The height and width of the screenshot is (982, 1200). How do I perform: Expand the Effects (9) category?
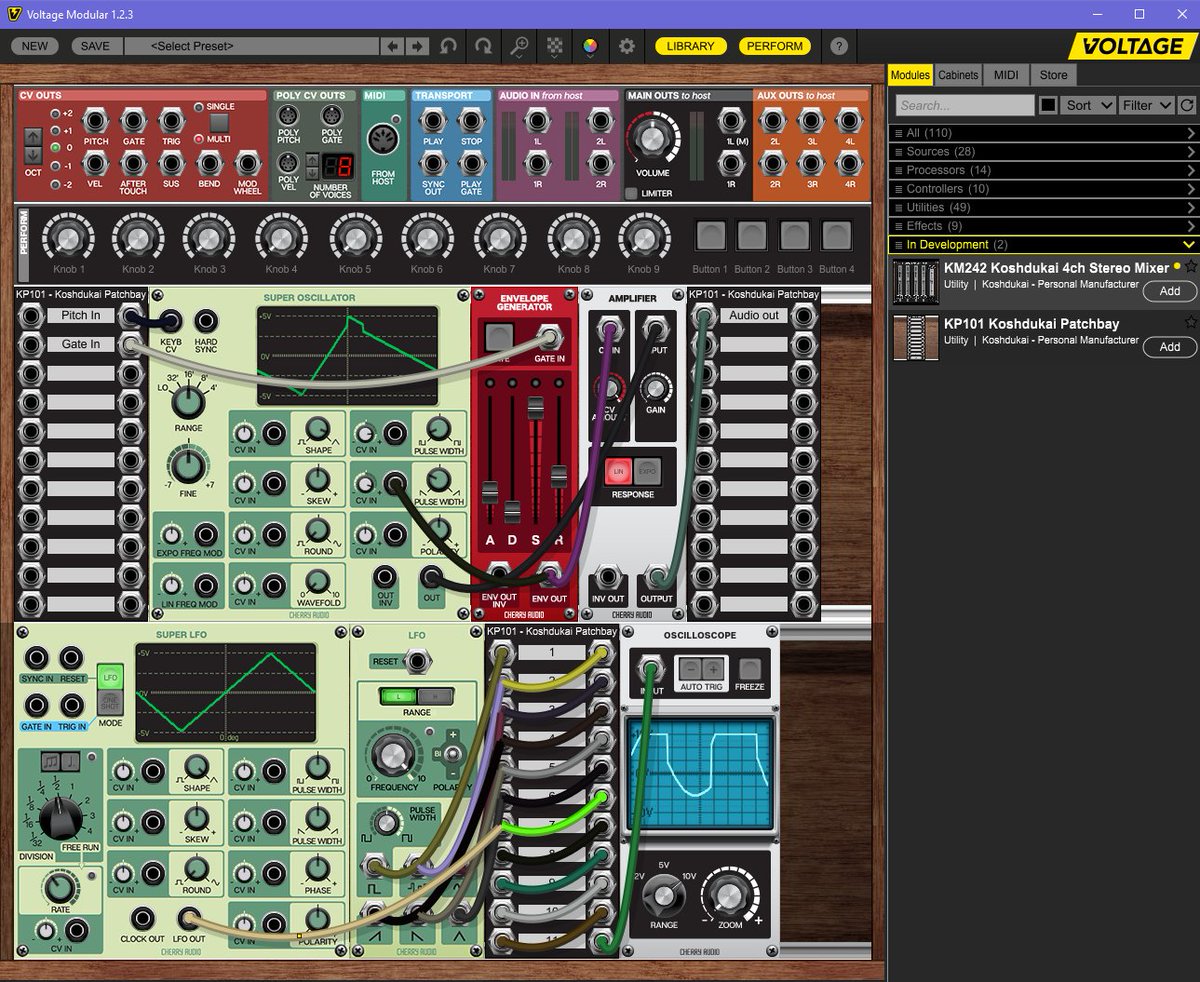click(x=1043, y=226)
